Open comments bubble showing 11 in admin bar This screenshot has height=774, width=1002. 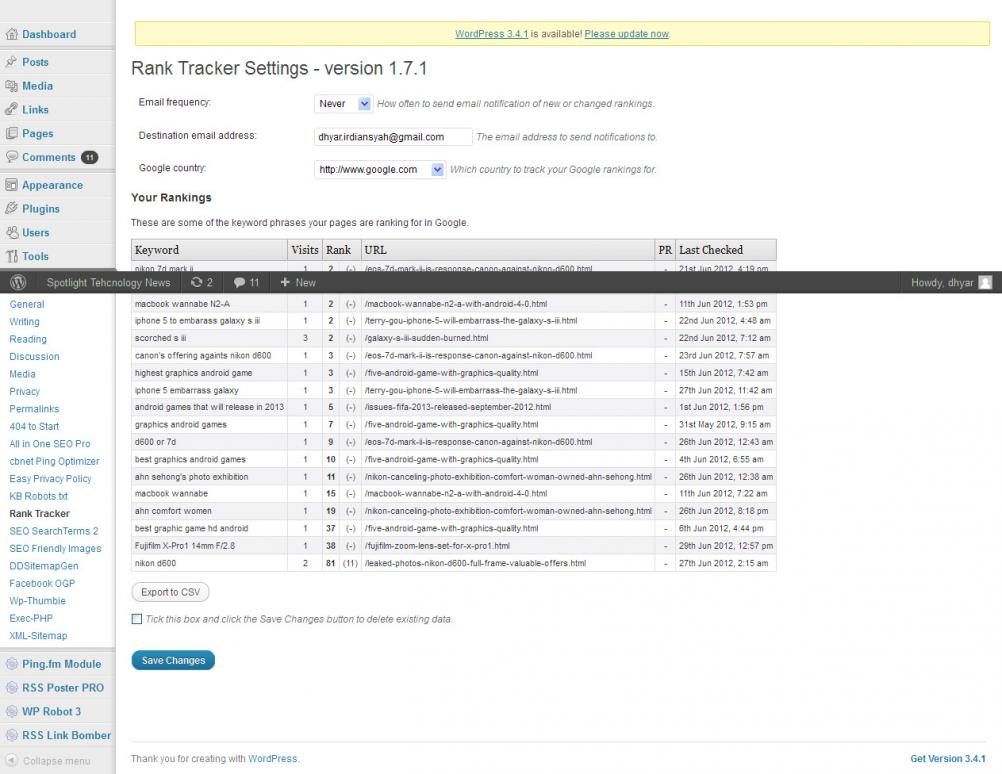tap(247, 282)
